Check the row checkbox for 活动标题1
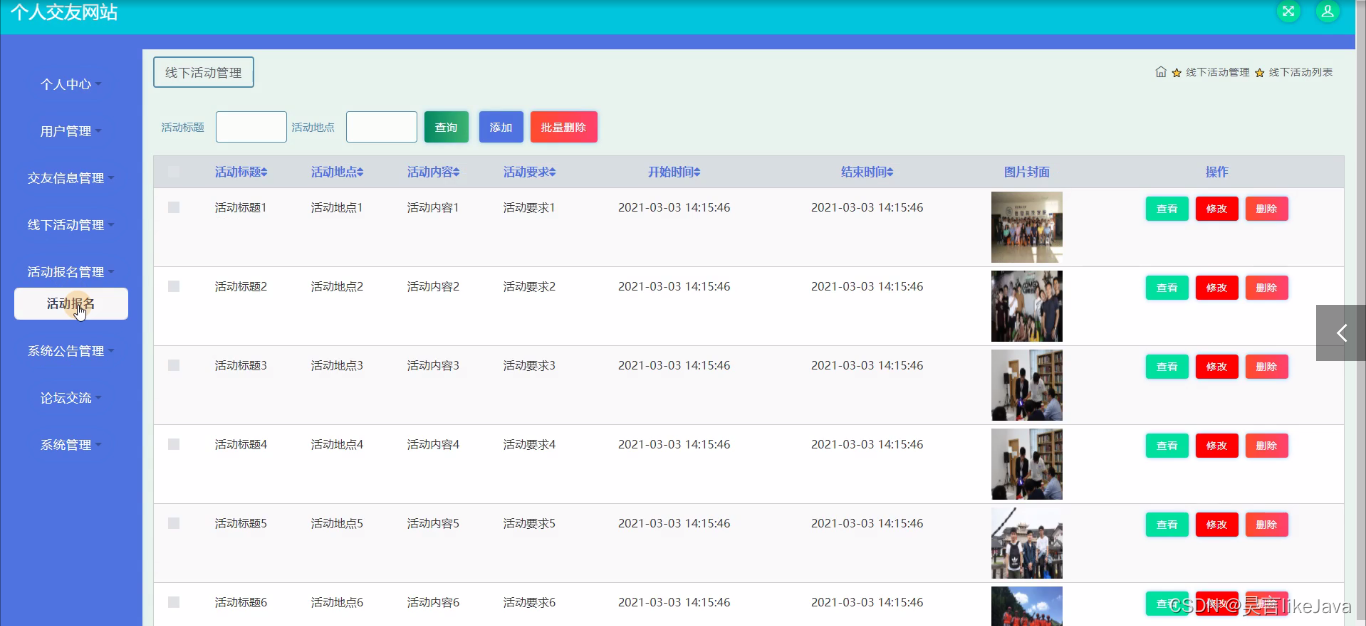Image resolution: width=1366 pixels, height=626 pixels. pyautogui.click(x=174, y=207)
